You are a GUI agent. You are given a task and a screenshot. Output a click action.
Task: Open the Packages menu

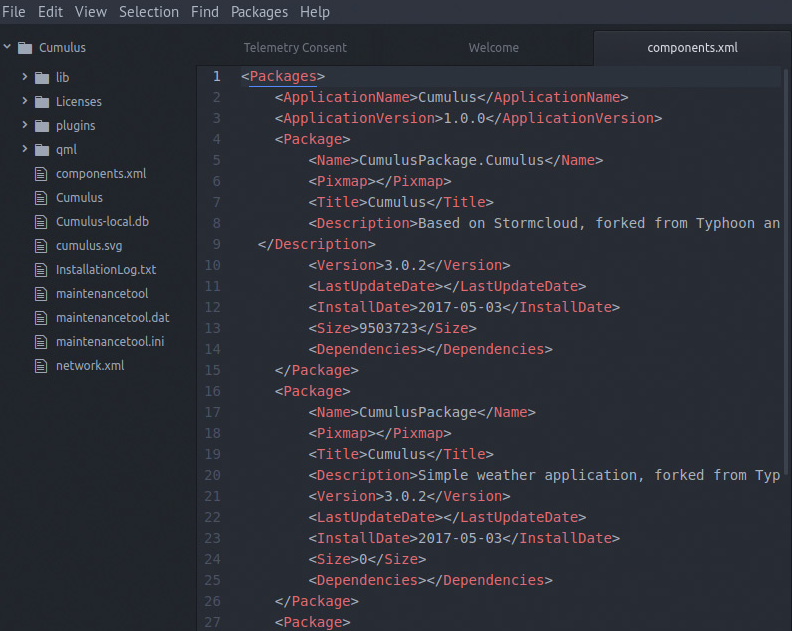pos(259,12)
